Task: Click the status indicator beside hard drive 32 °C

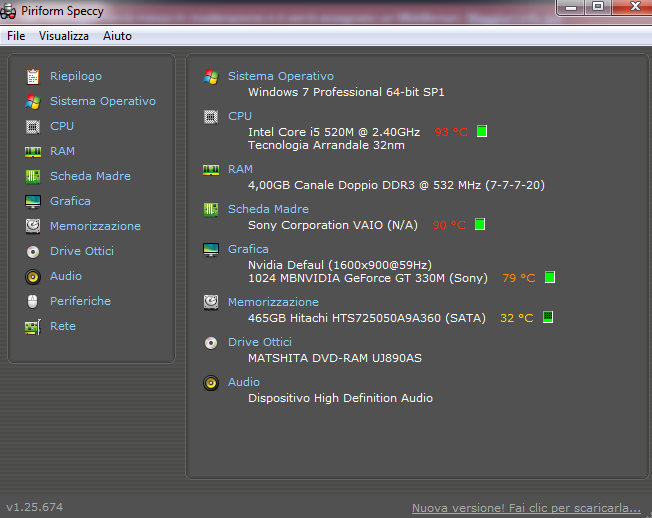Action: (x=548, y=317)
